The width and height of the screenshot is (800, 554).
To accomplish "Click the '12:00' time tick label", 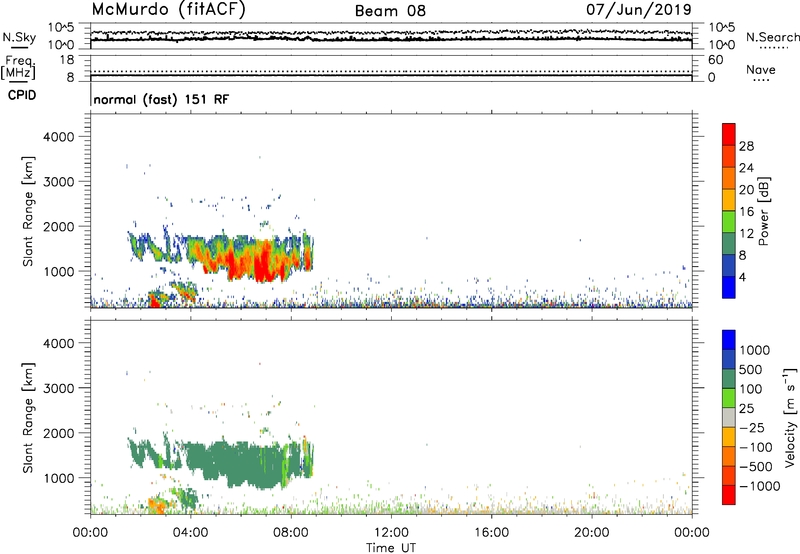I will coord(391,533).
